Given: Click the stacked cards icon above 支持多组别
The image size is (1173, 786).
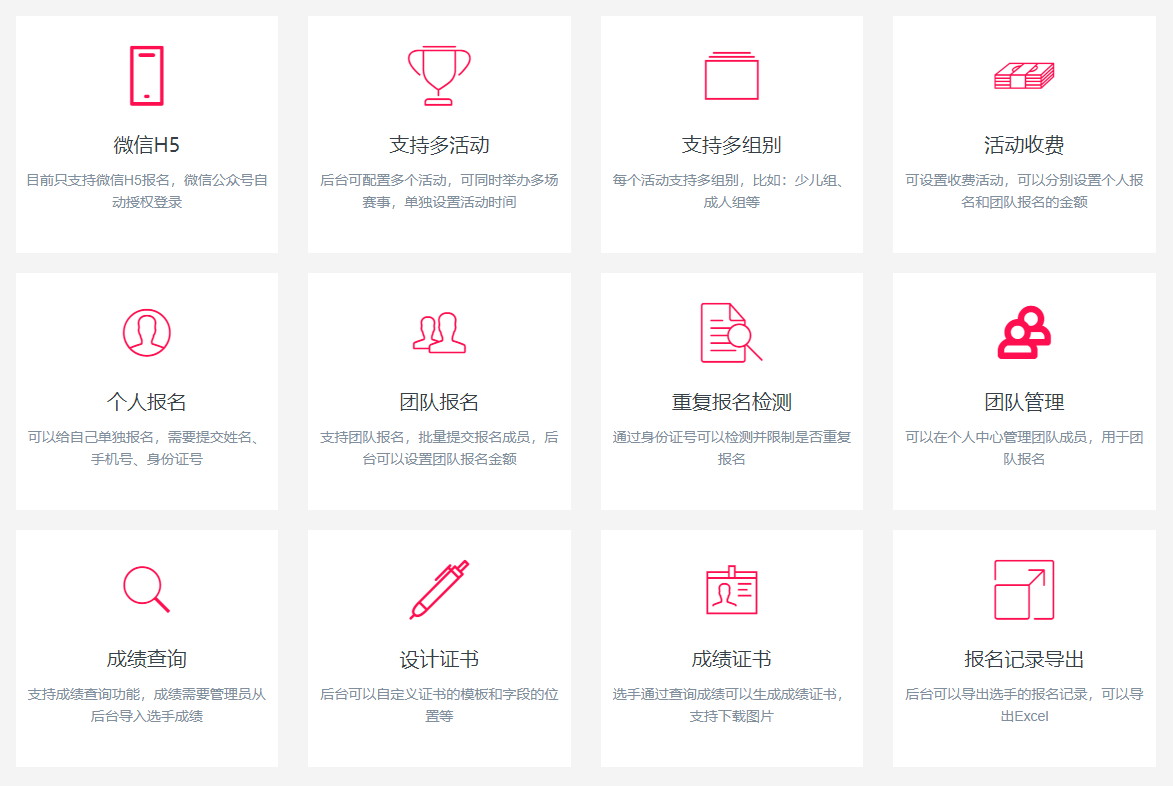Looking at the screenshot, I should (730, 74).
